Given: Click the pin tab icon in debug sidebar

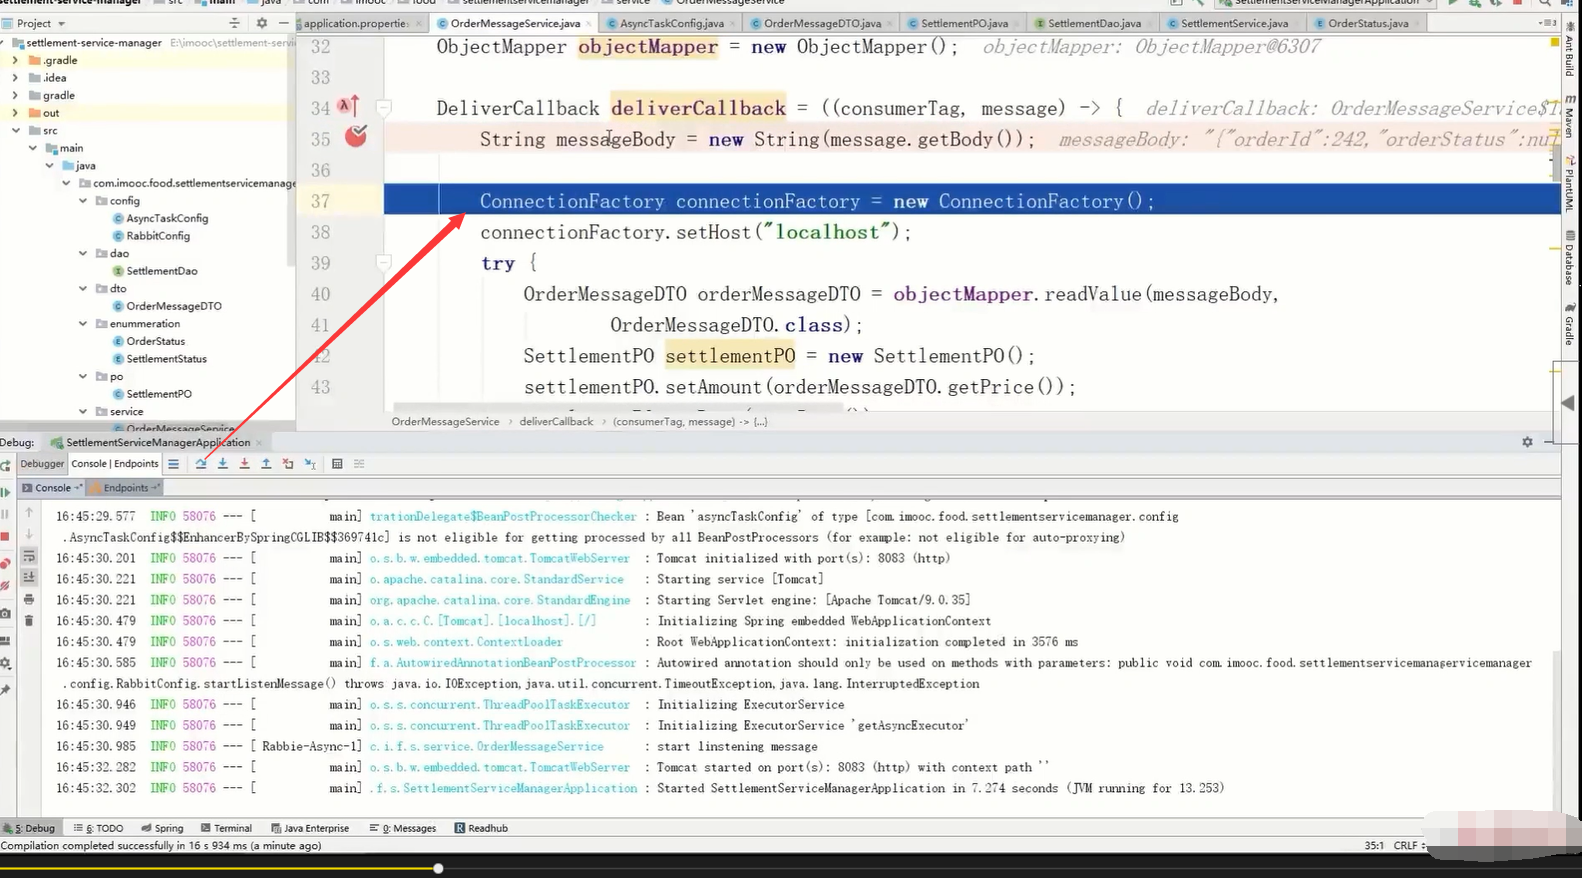Looking at the screenshot, I should click(x=5, y=690).
